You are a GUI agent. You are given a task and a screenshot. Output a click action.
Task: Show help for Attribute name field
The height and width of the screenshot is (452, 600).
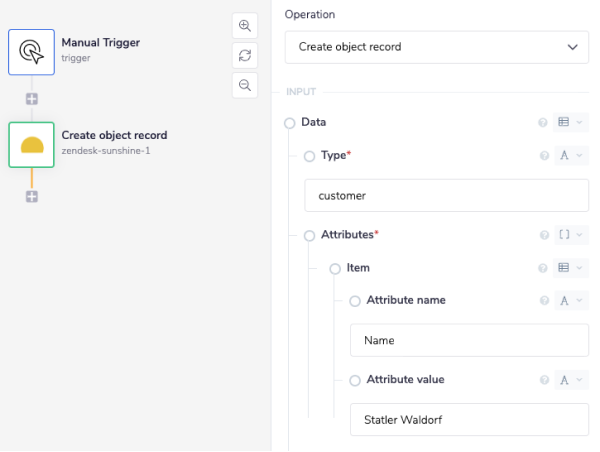(543, 301)
